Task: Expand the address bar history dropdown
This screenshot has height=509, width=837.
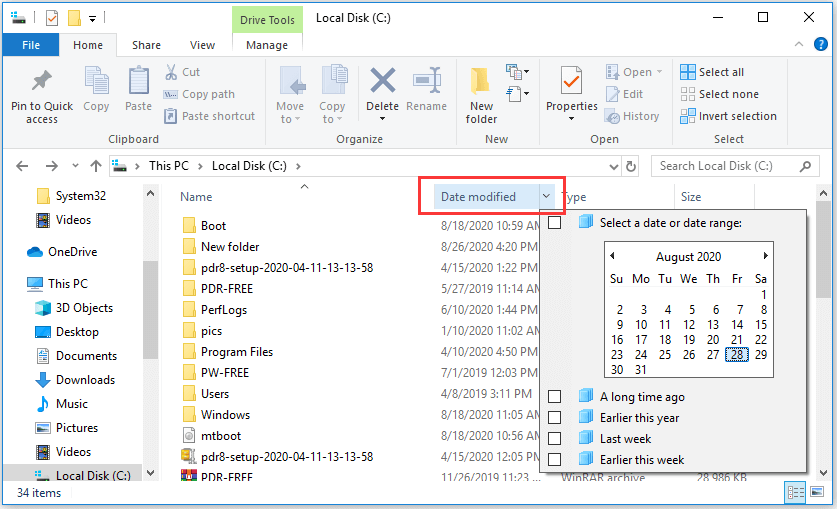Action: pos(614,166)
